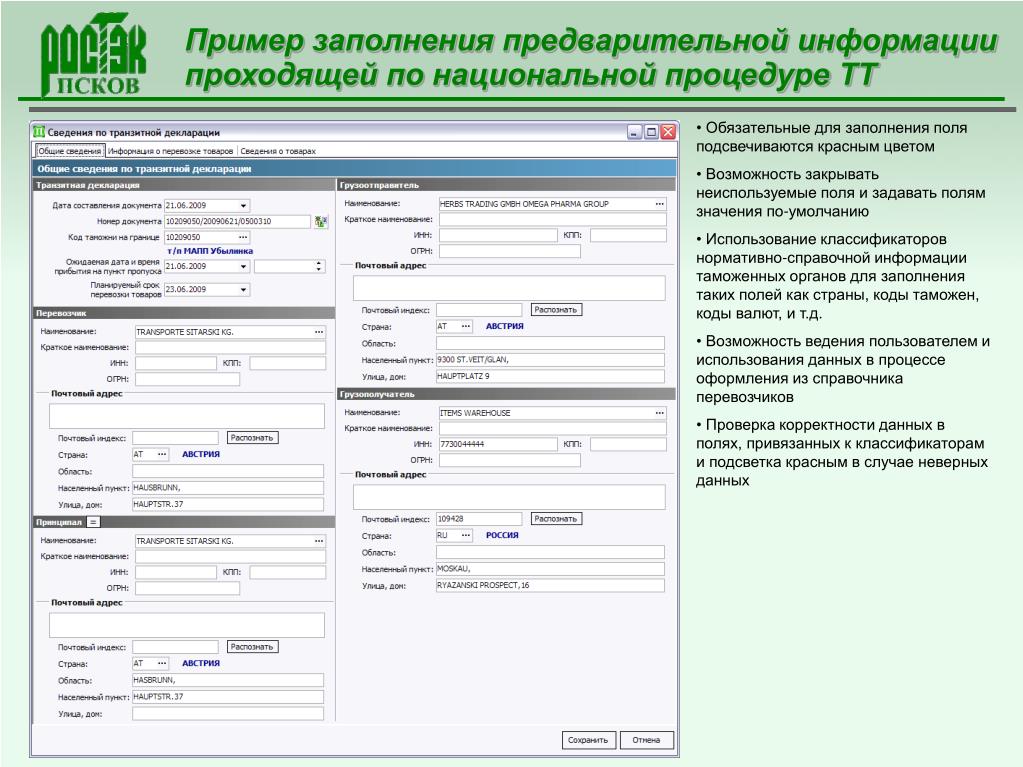Open lookup beside Грузоотправитель Наименование field

tap(660, 204)
